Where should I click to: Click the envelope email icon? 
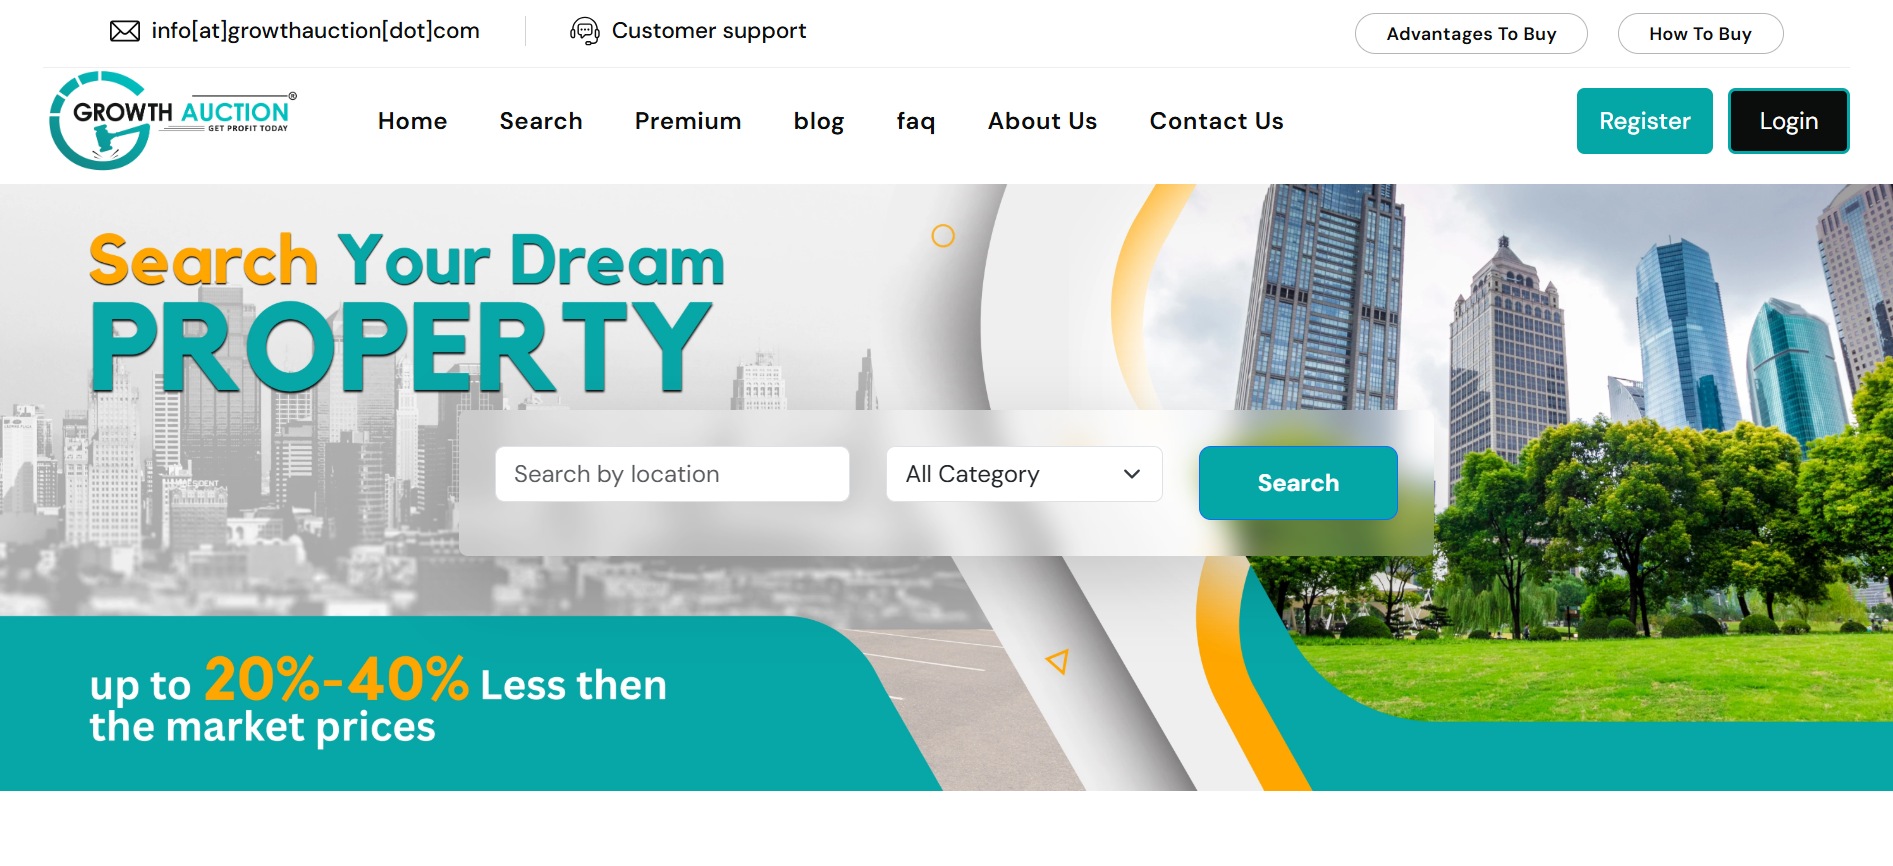[x=125, y=31]
